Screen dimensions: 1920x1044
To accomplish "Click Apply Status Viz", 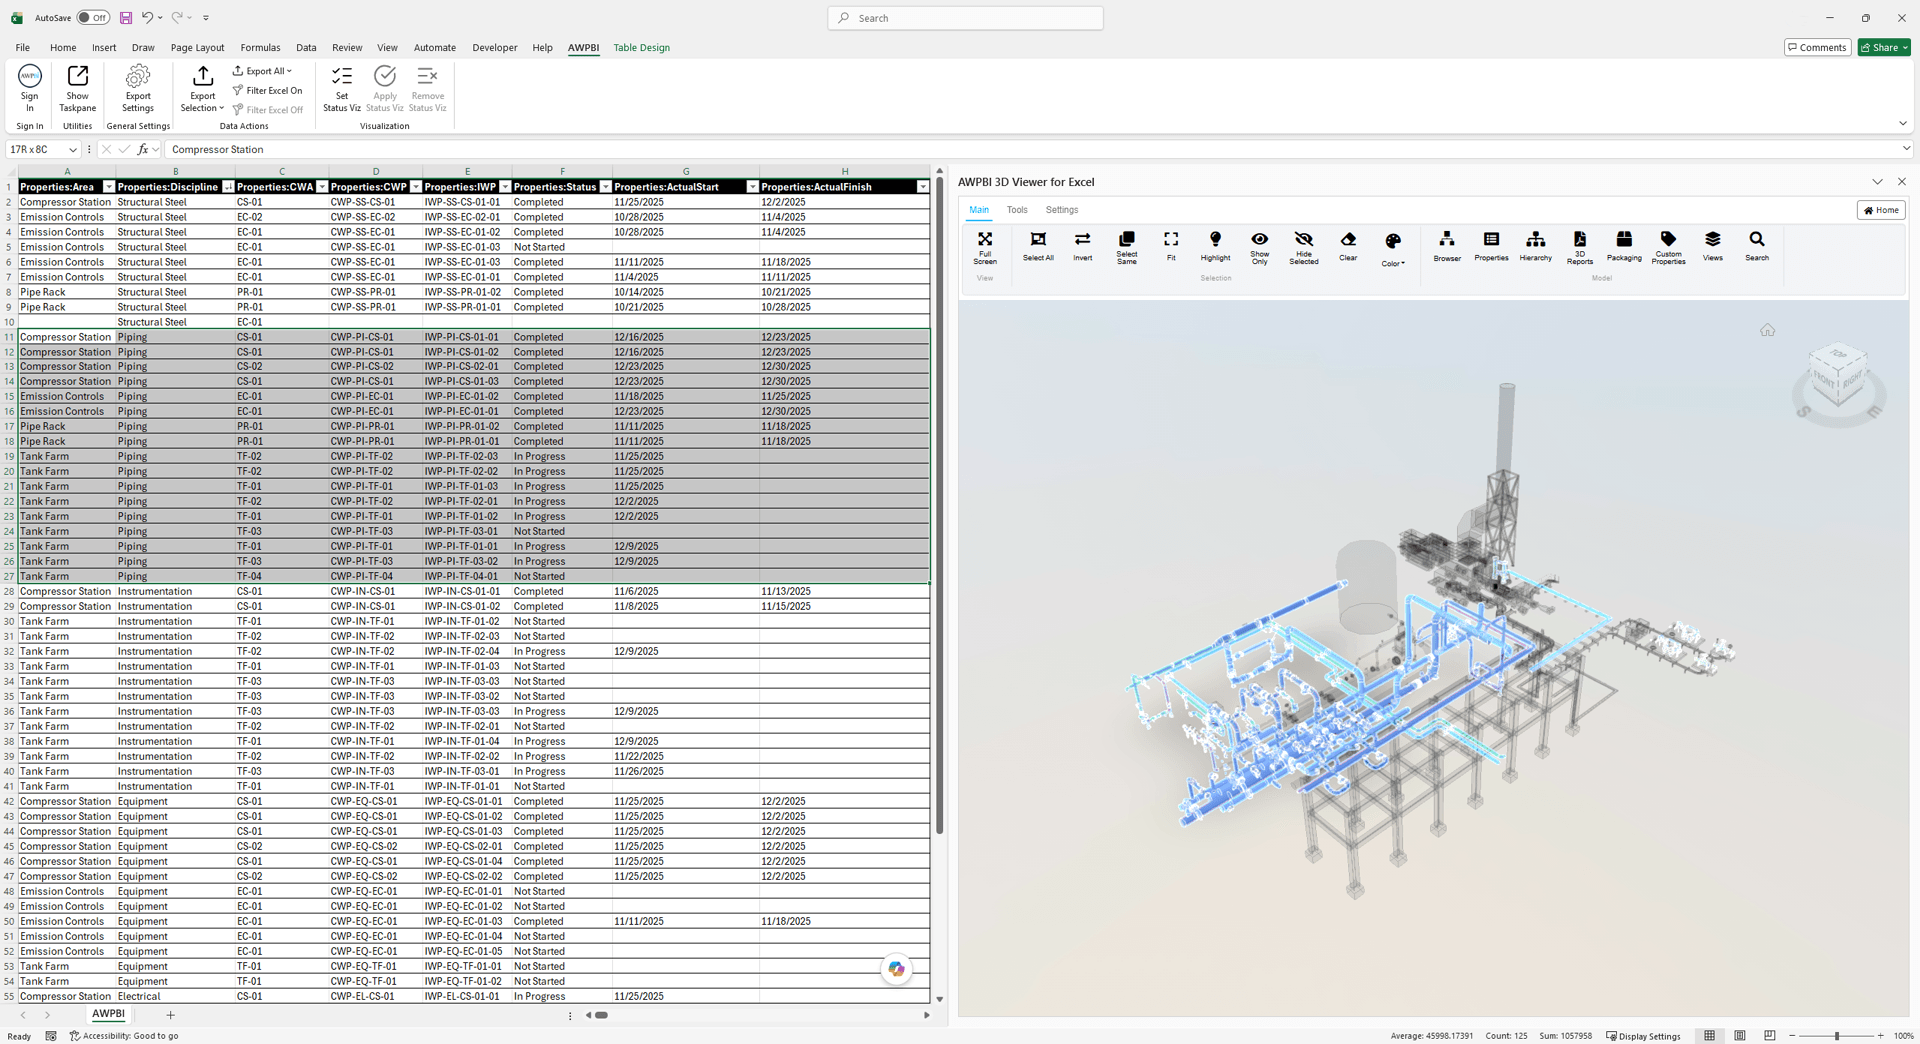I will point(385,89).
